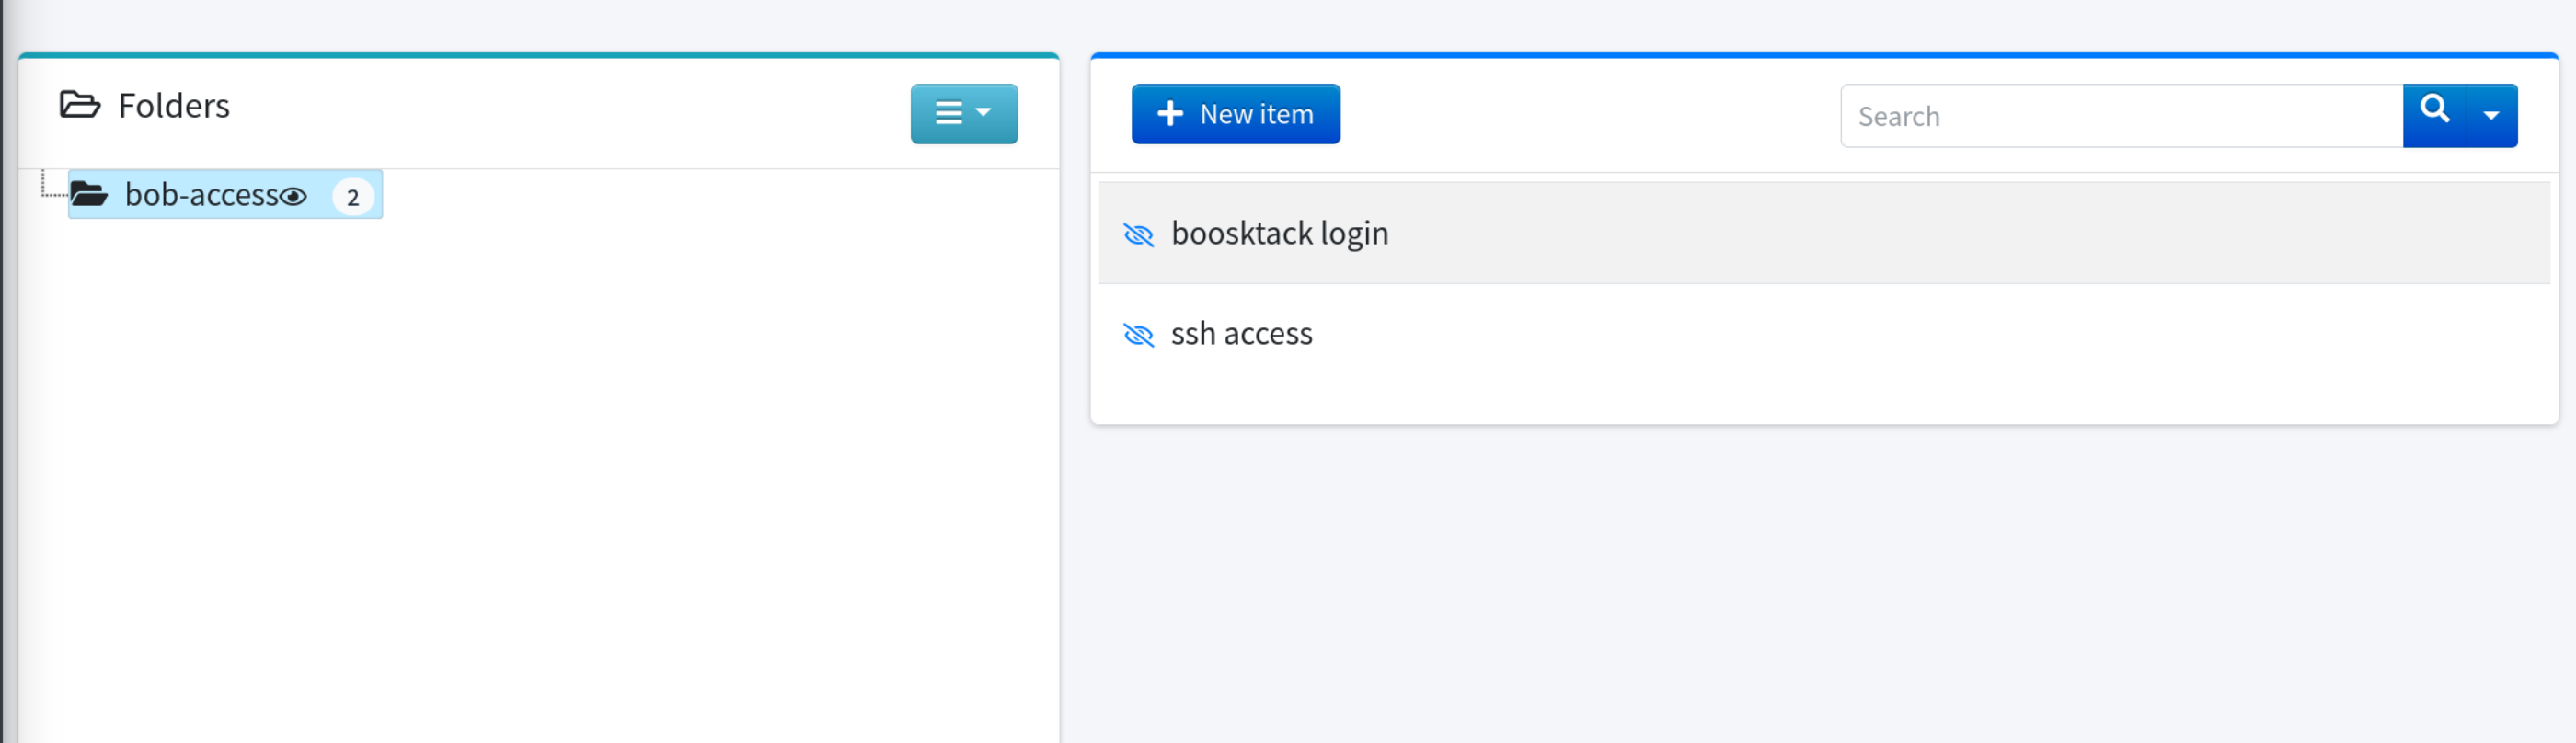Screen dimensions: 2576x743
Task: Focus the Search text field
Action: (2120, 117)
